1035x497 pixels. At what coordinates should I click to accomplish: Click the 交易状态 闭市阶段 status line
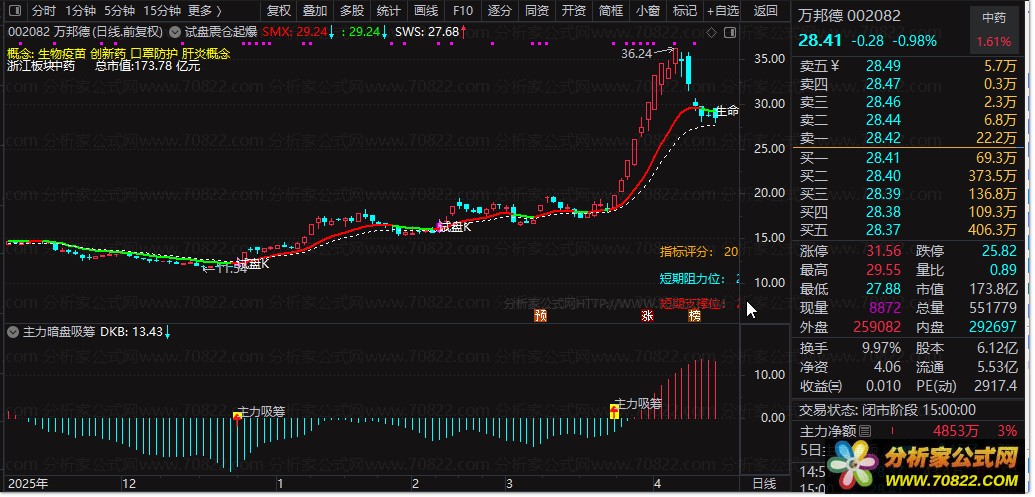pos(888,410)
